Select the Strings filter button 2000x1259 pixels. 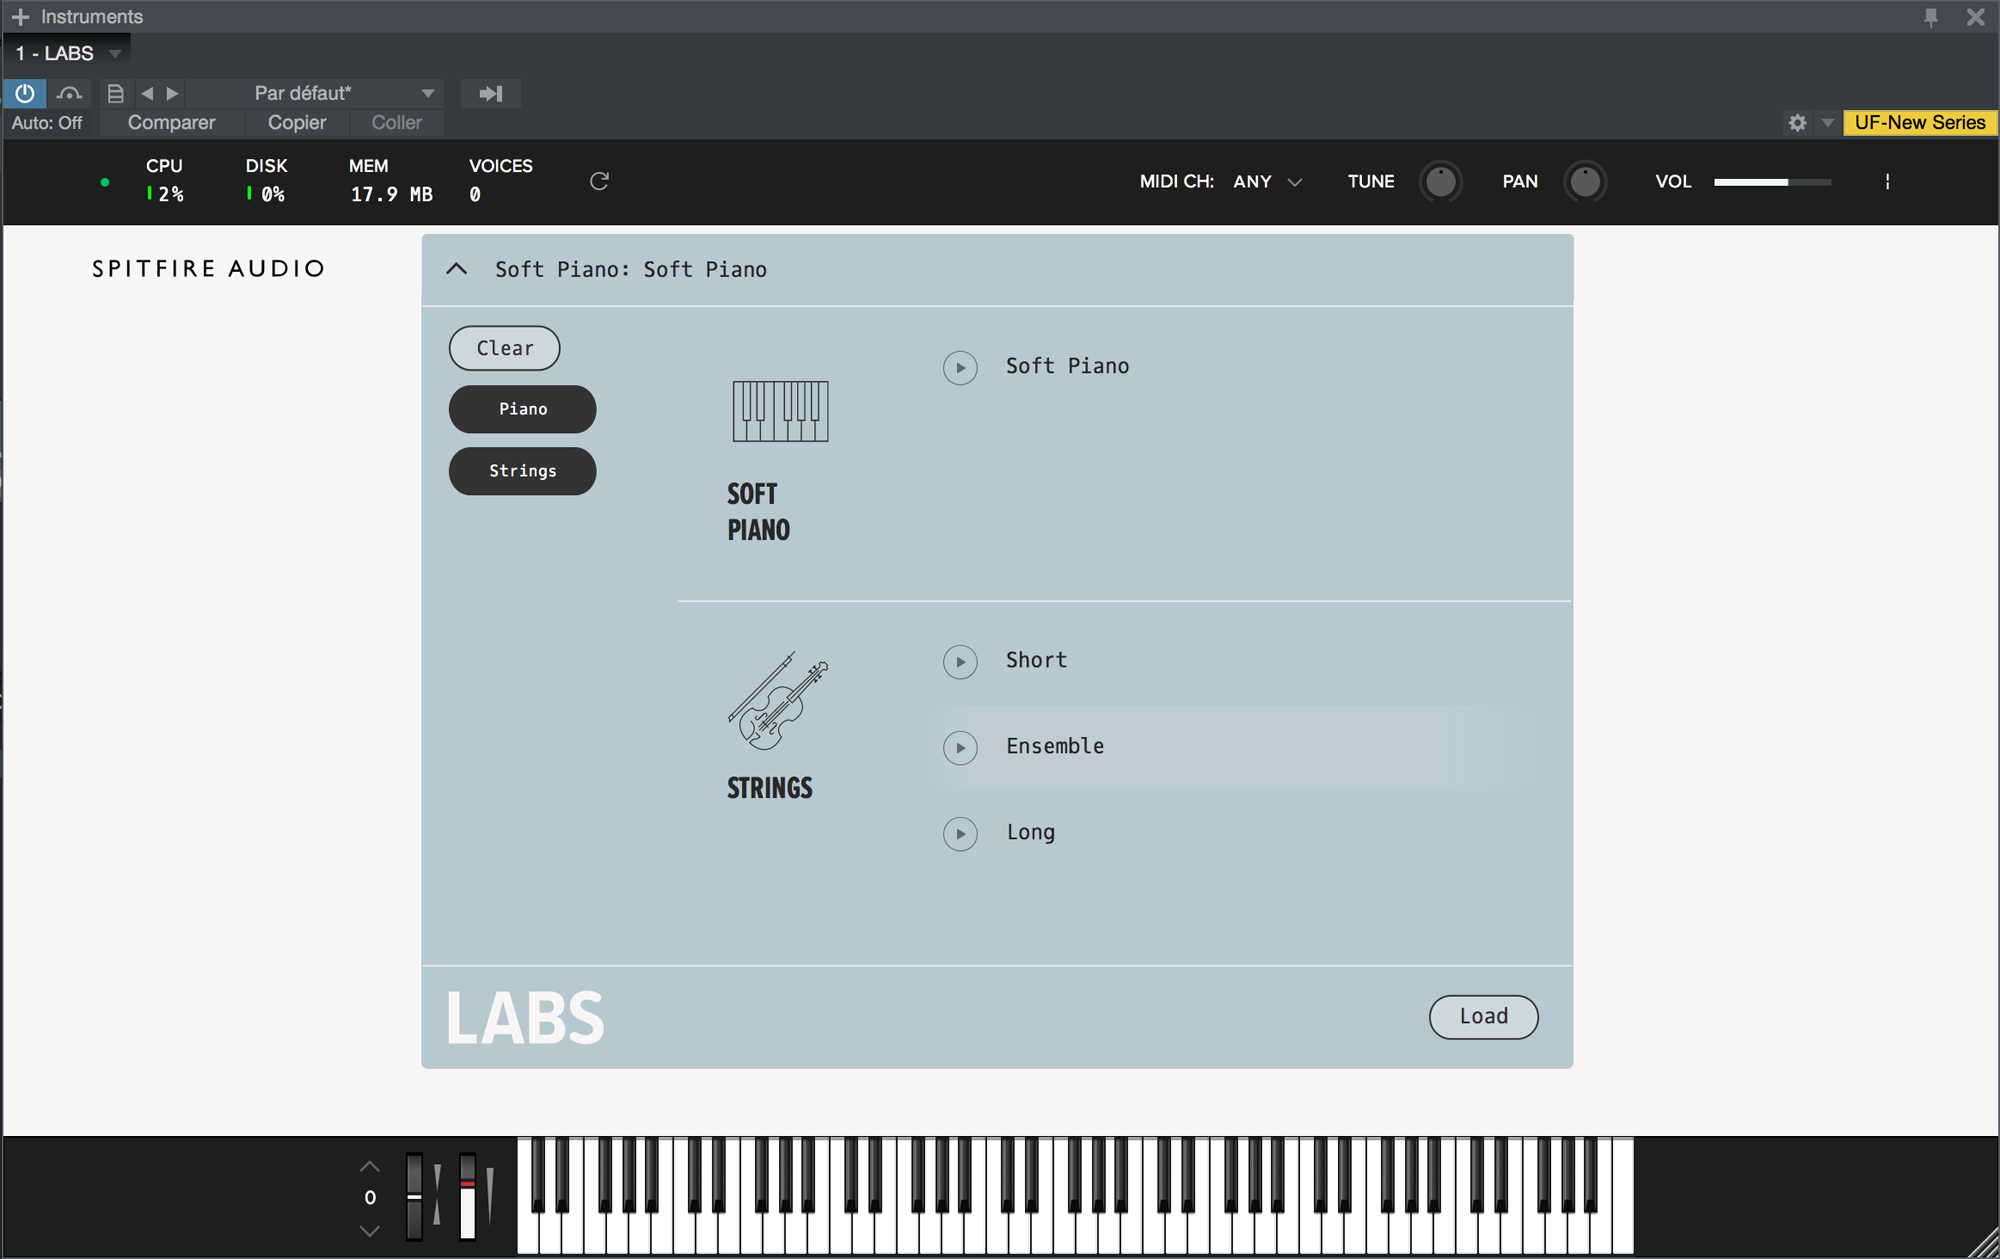[522, 471]
